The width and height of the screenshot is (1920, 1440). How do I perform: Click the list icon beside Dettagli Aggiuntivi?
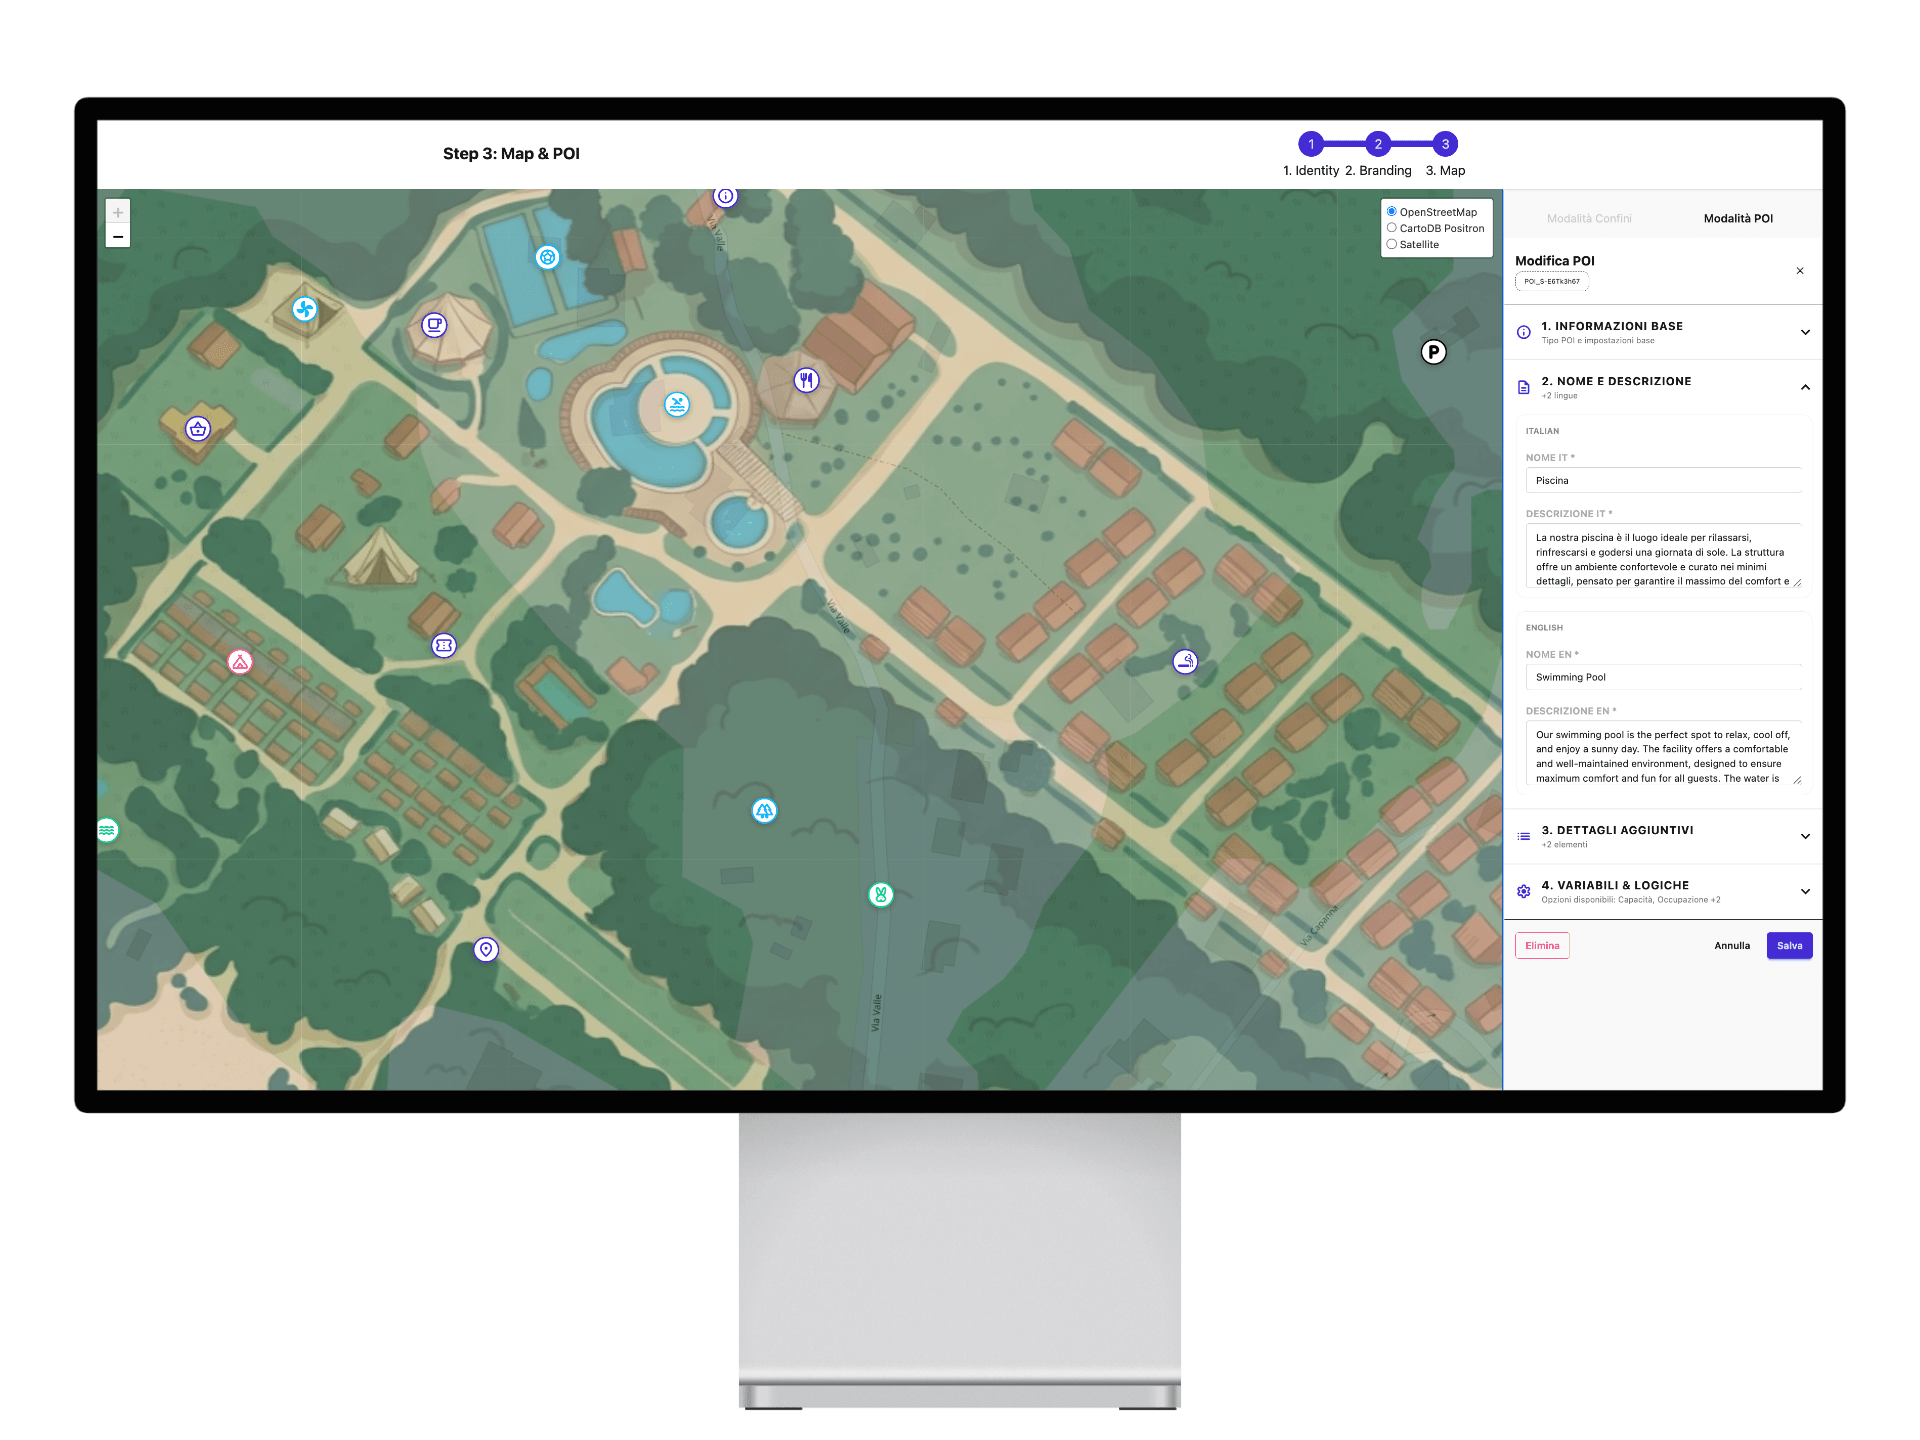pos(1523,836)
